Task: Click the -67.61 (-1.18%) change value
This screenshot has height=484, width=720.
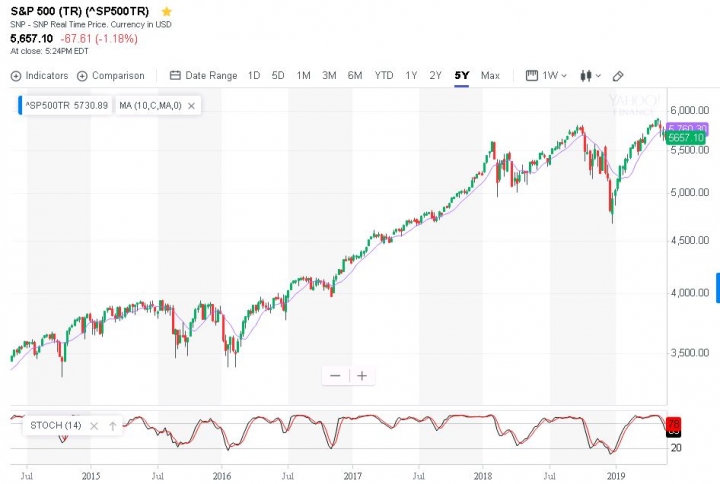Action: 99,39
